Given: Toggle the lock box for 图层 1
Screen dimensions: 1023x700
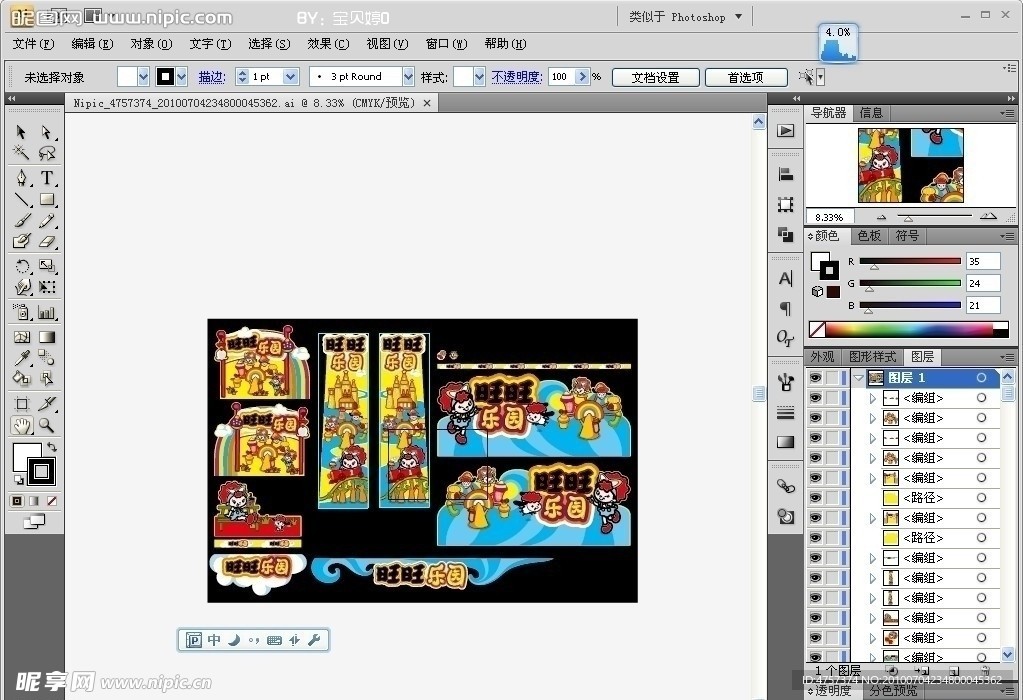Looking at the screenshot, I should (832, 378).
